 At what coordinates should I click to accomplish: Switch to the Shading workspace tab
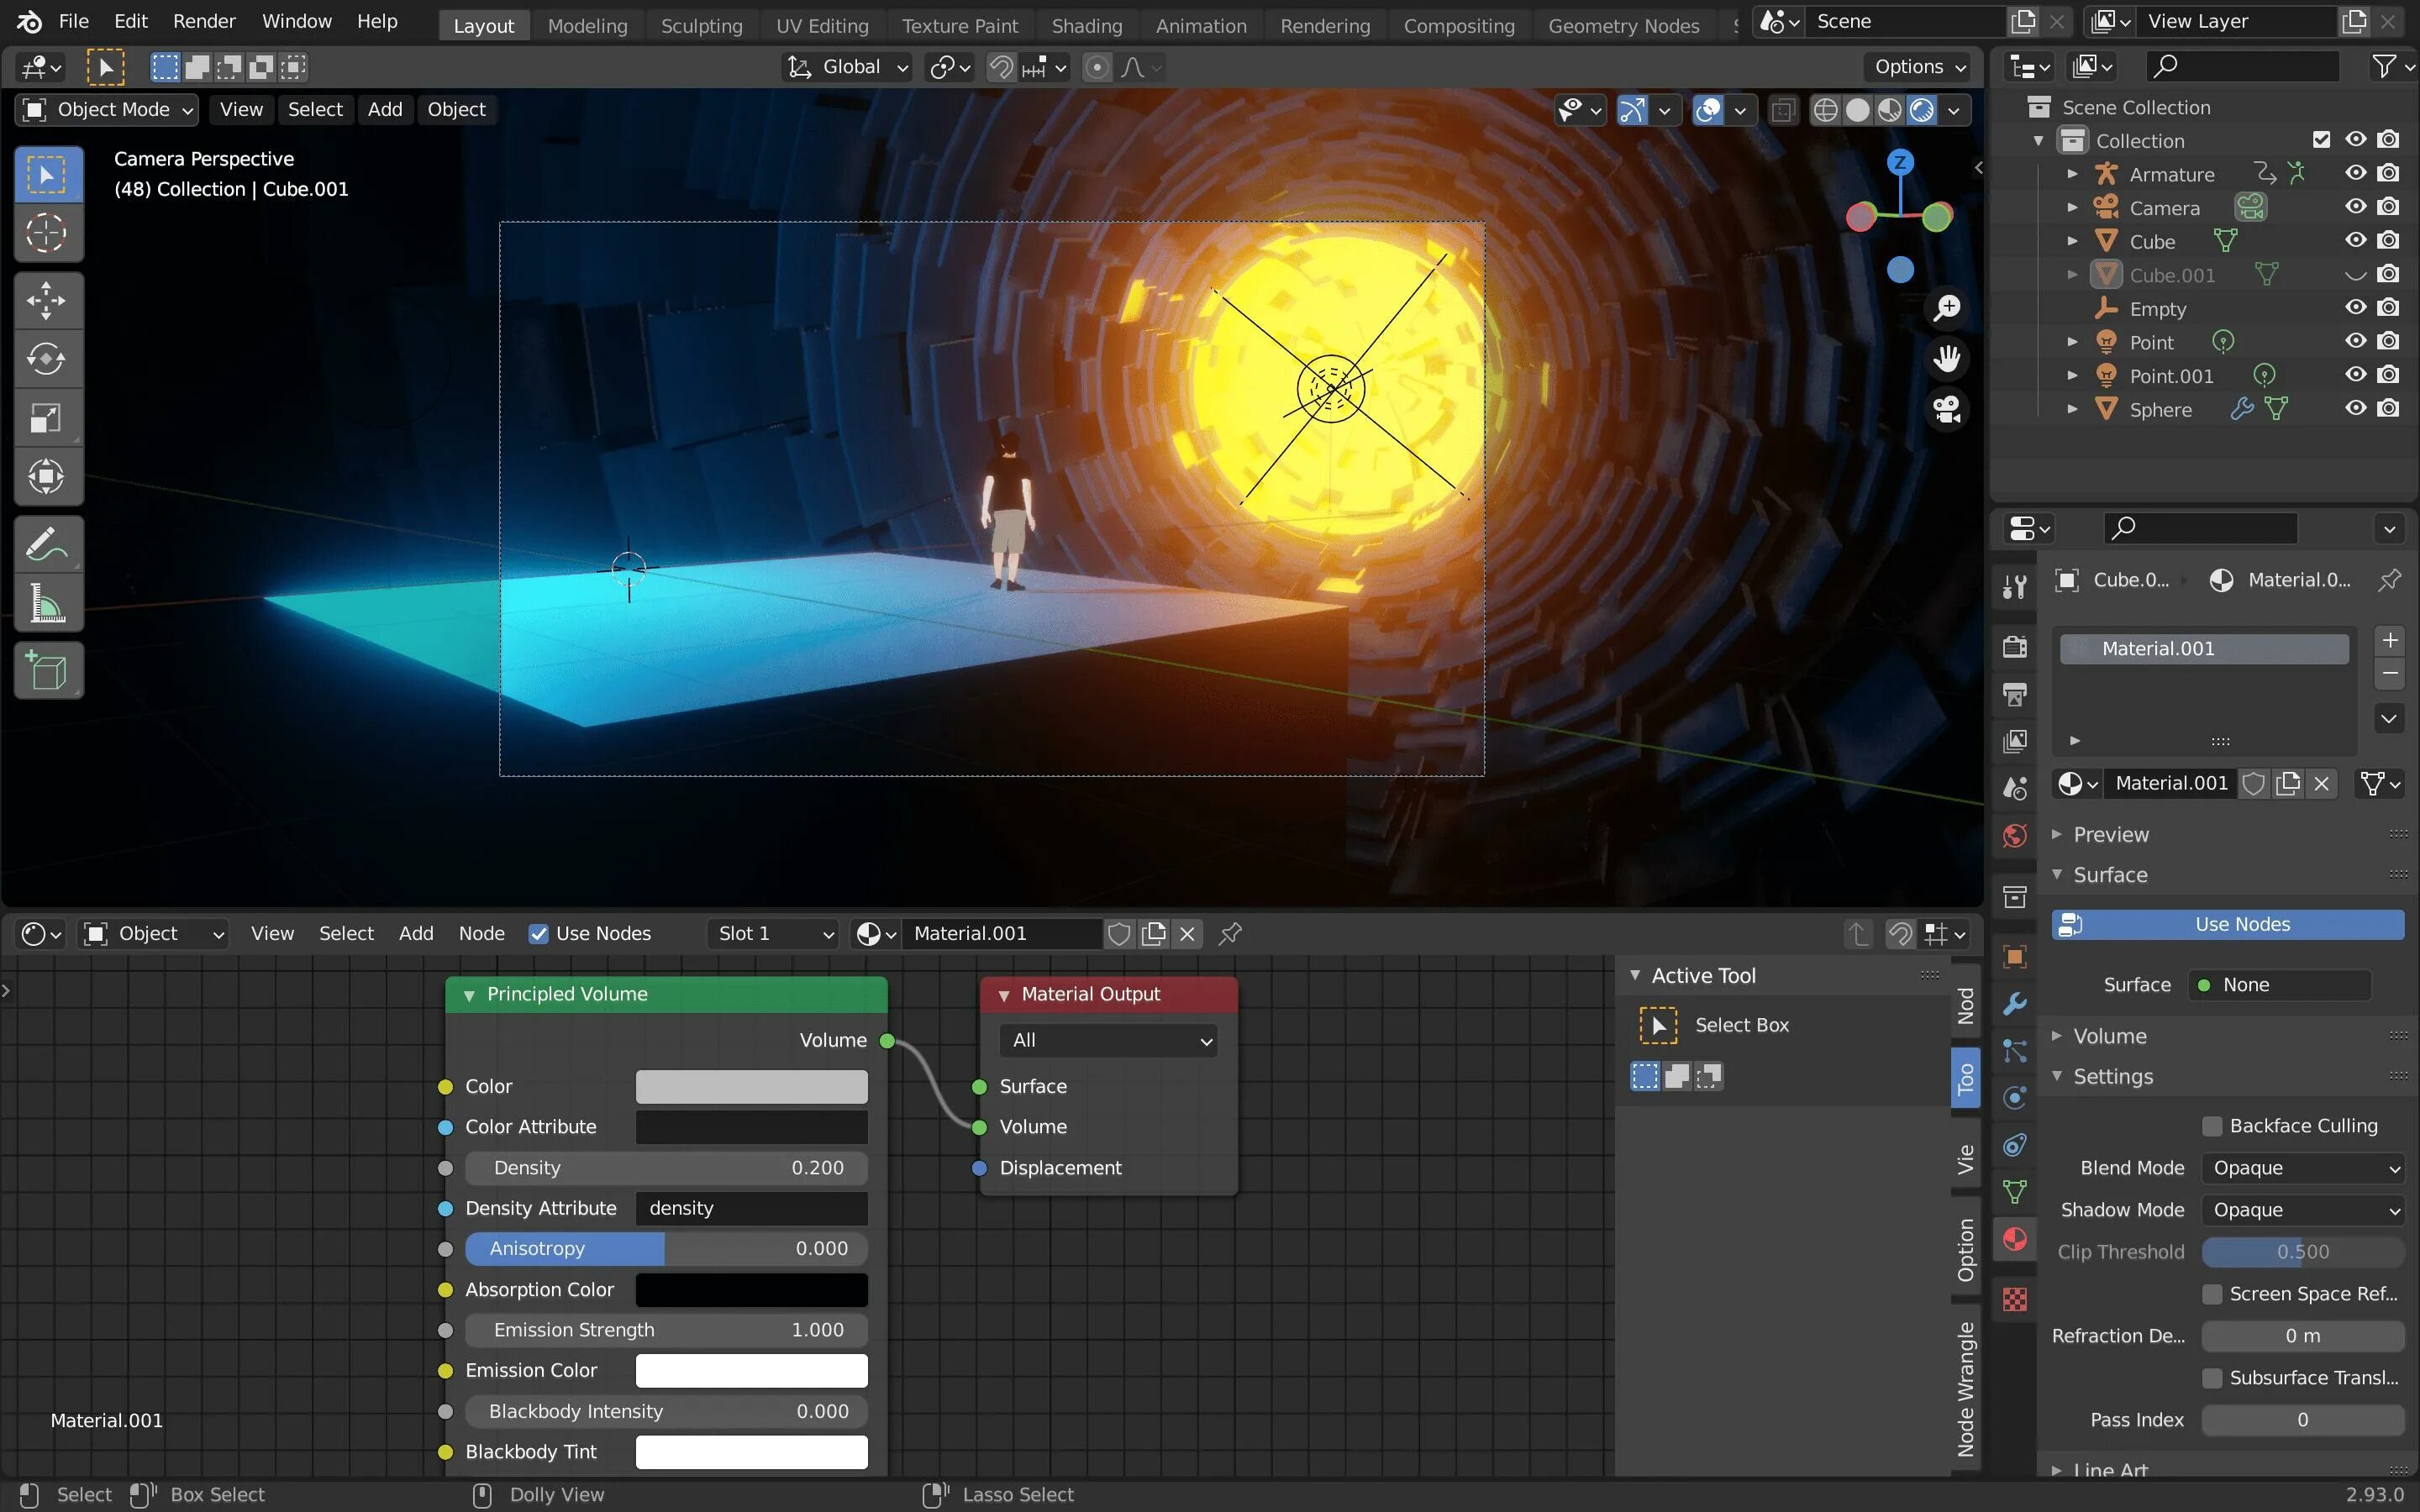(1086, 25)
